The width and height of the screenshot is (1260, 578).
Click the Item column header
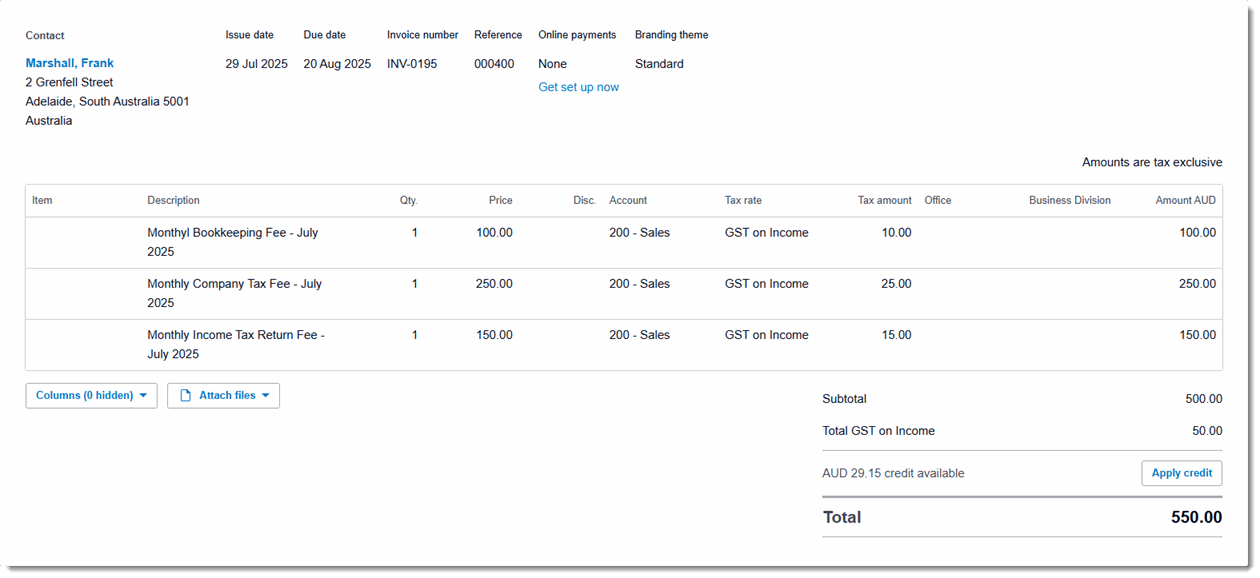coord(42,200)
